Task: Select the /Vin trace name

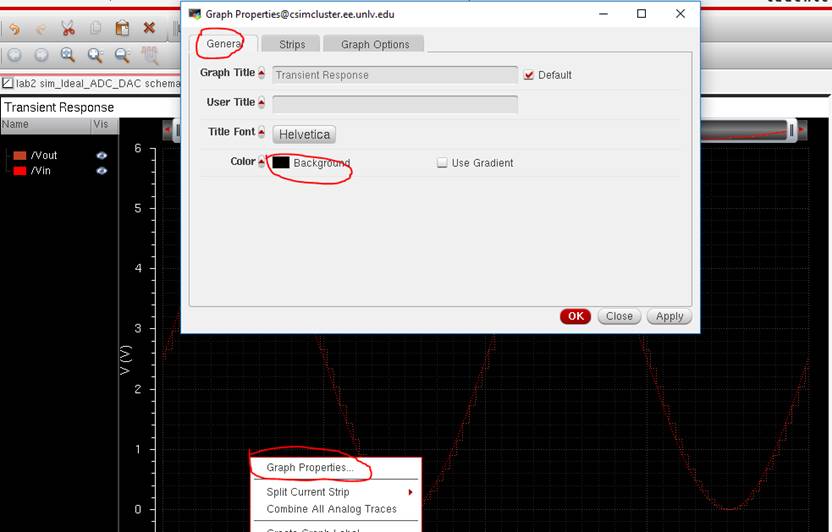Action: [40, 171]
